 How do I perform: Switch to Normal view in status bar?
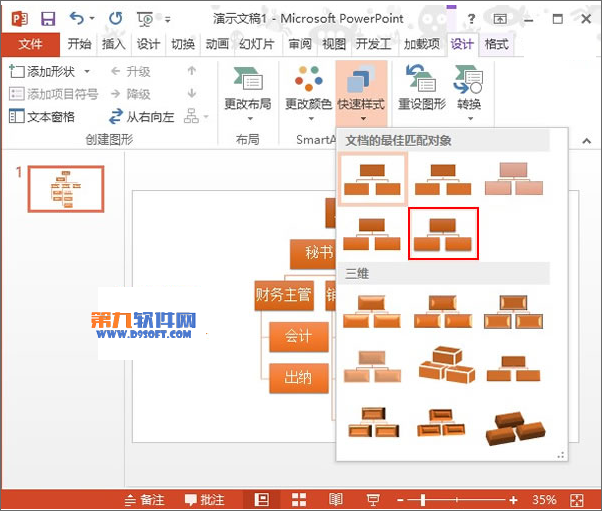tap(262, 500)
